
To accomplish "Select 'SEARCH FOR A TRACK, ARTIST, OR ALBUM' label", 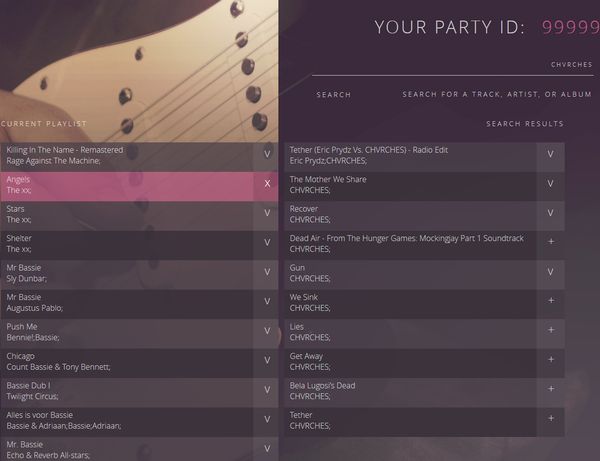I will pos(497,94).
